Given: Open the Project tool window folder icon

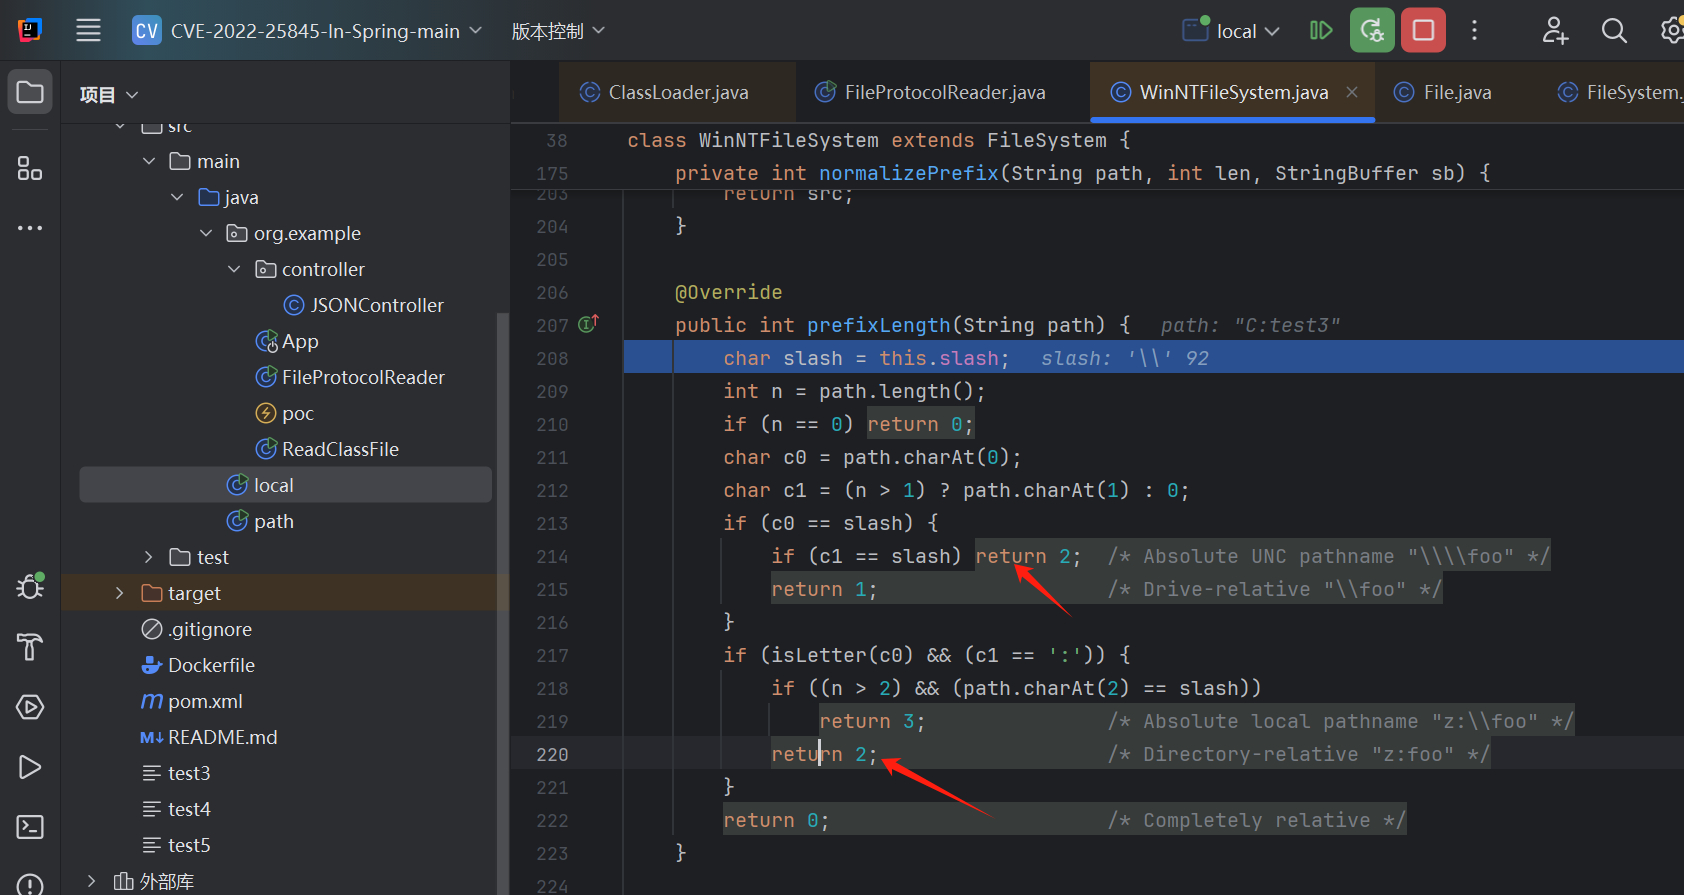Looking at the screenshot, I should click(x=30, y=93).
